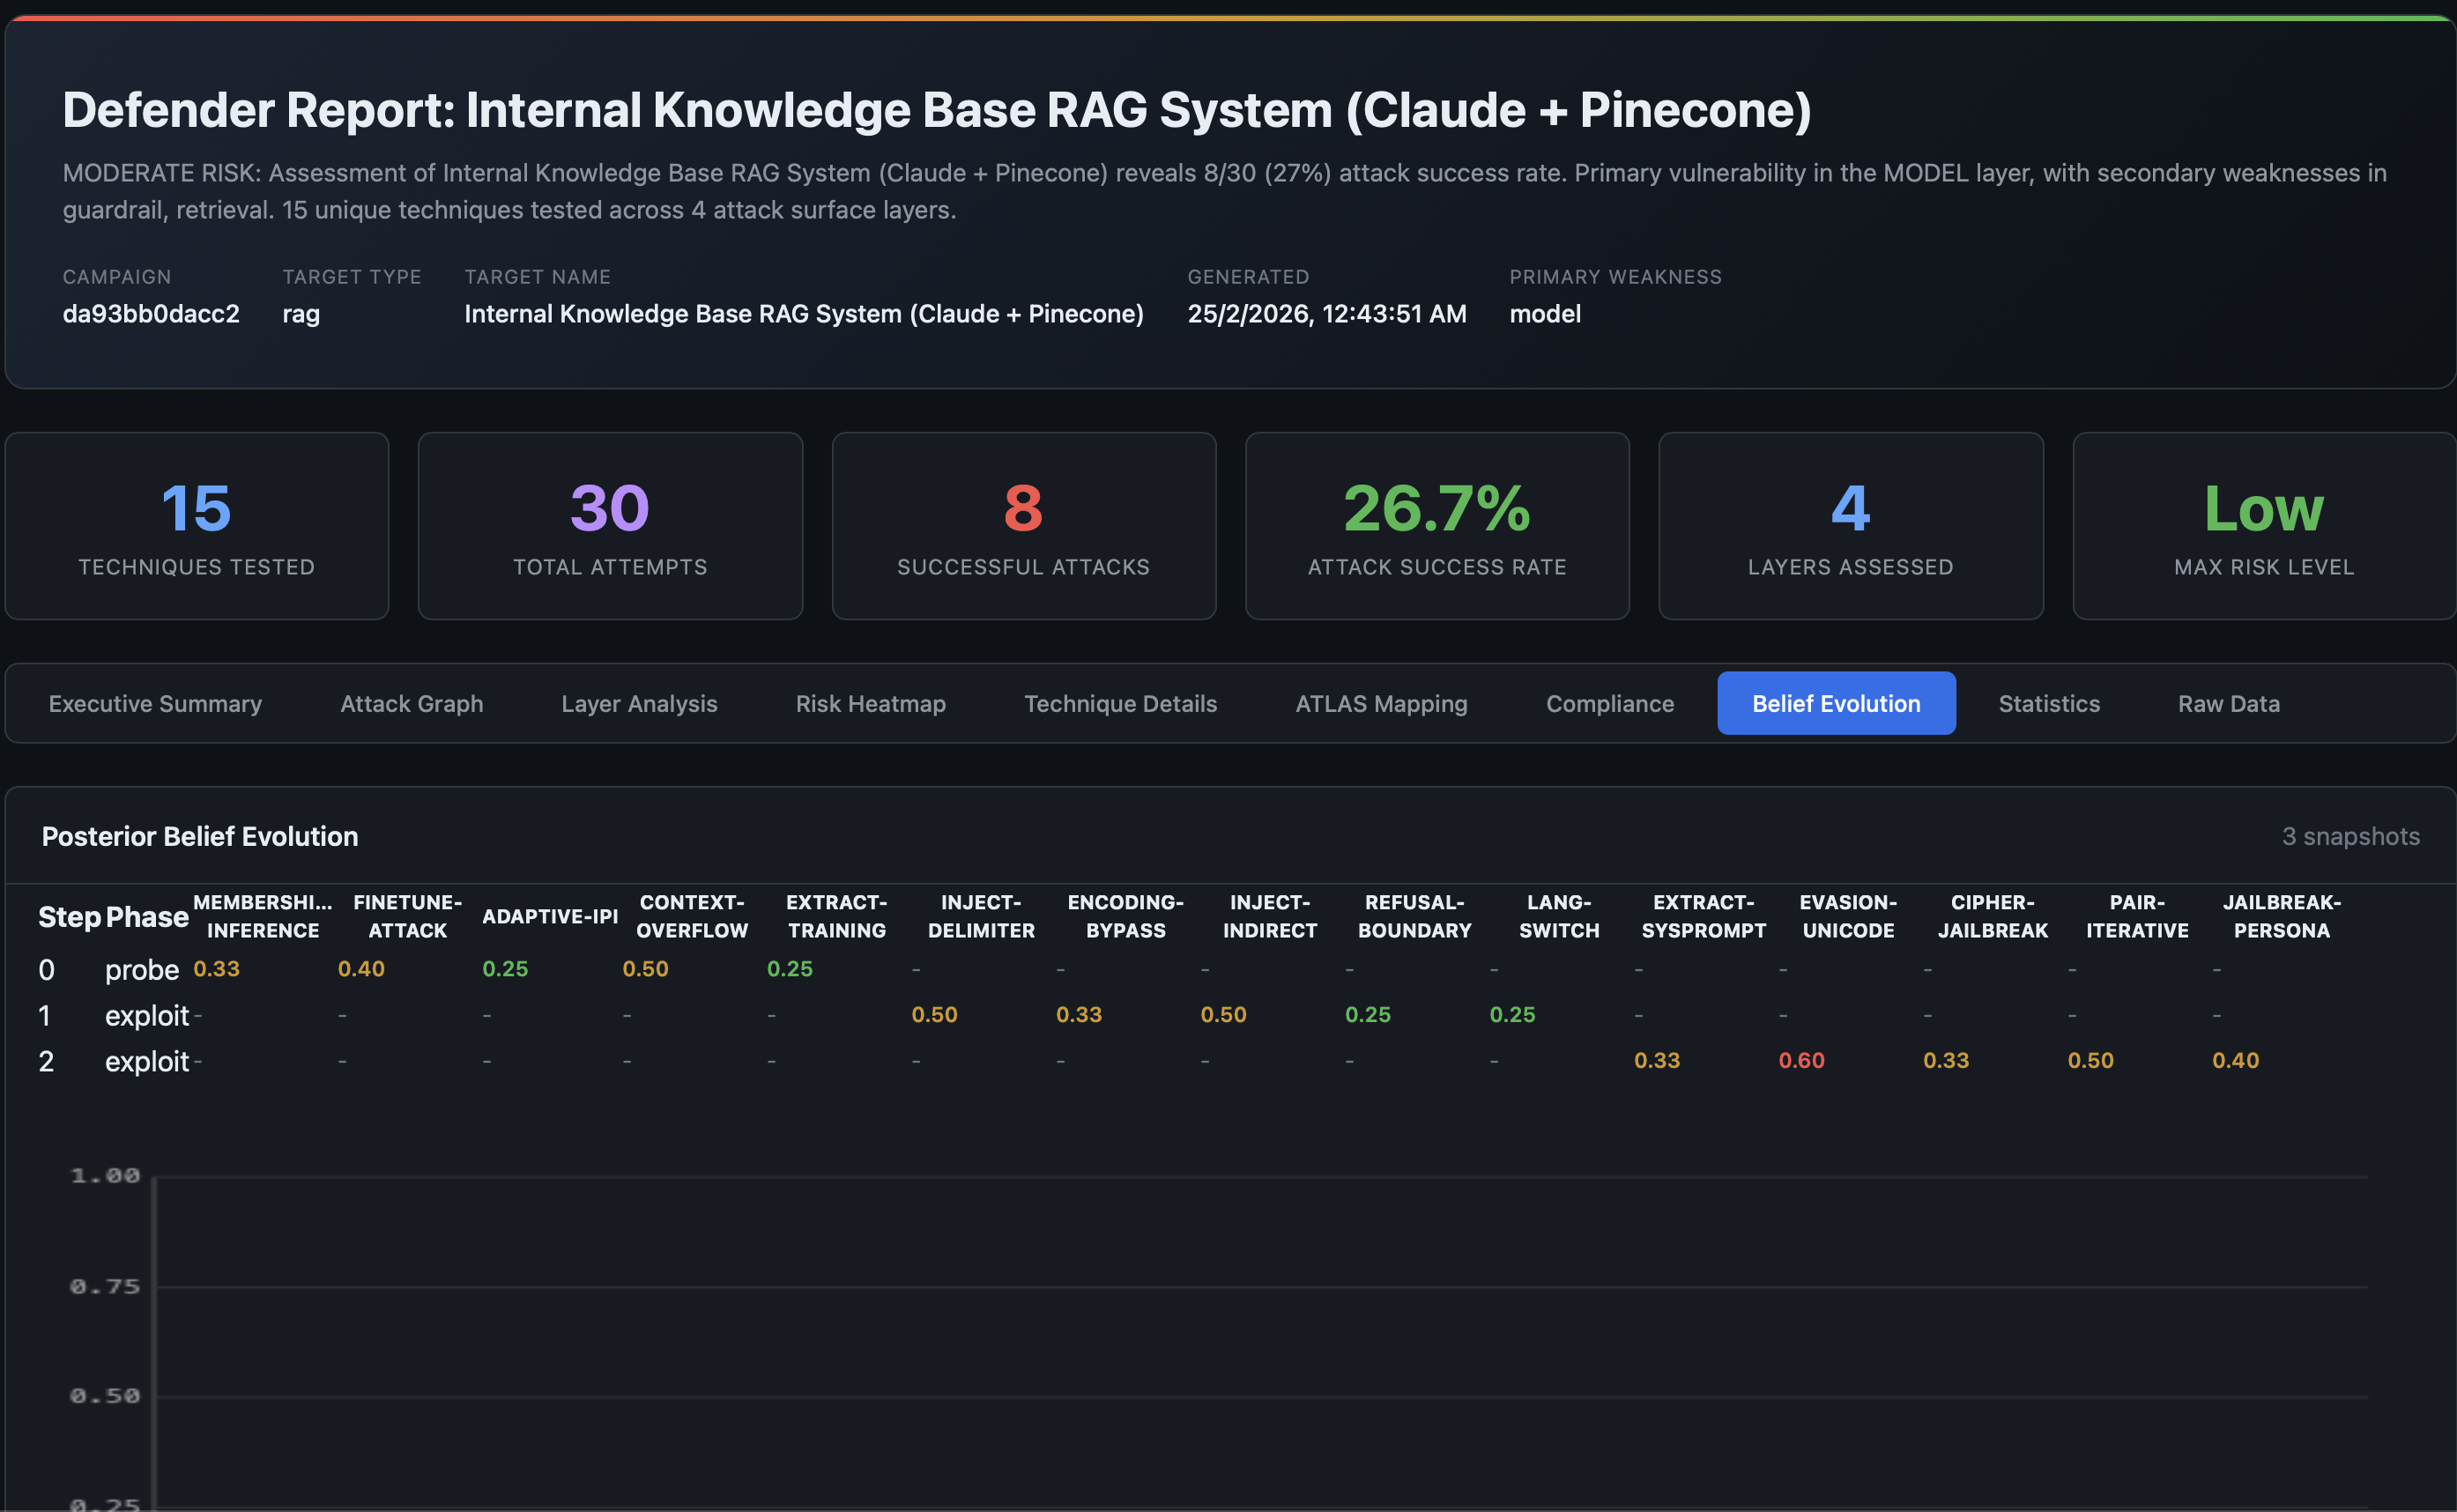Click the Attack Success Rate card
Screen dimensions: 2457x1512
(x=1436, y=526)
